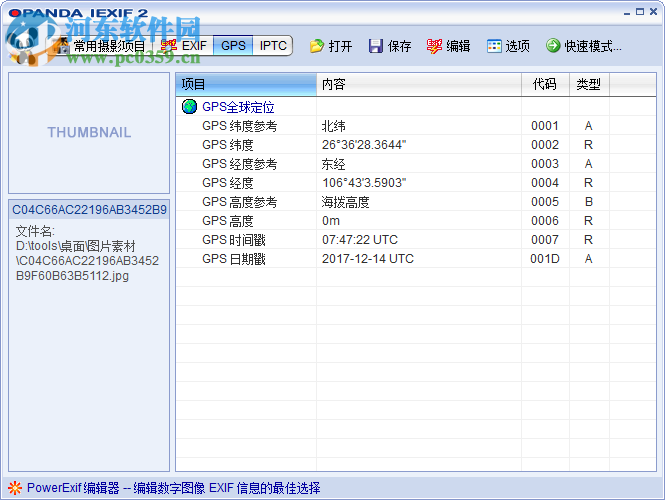The image size is (665, 500).
Task: Select the GPS 经度参考 row
Action: (416, 164)
